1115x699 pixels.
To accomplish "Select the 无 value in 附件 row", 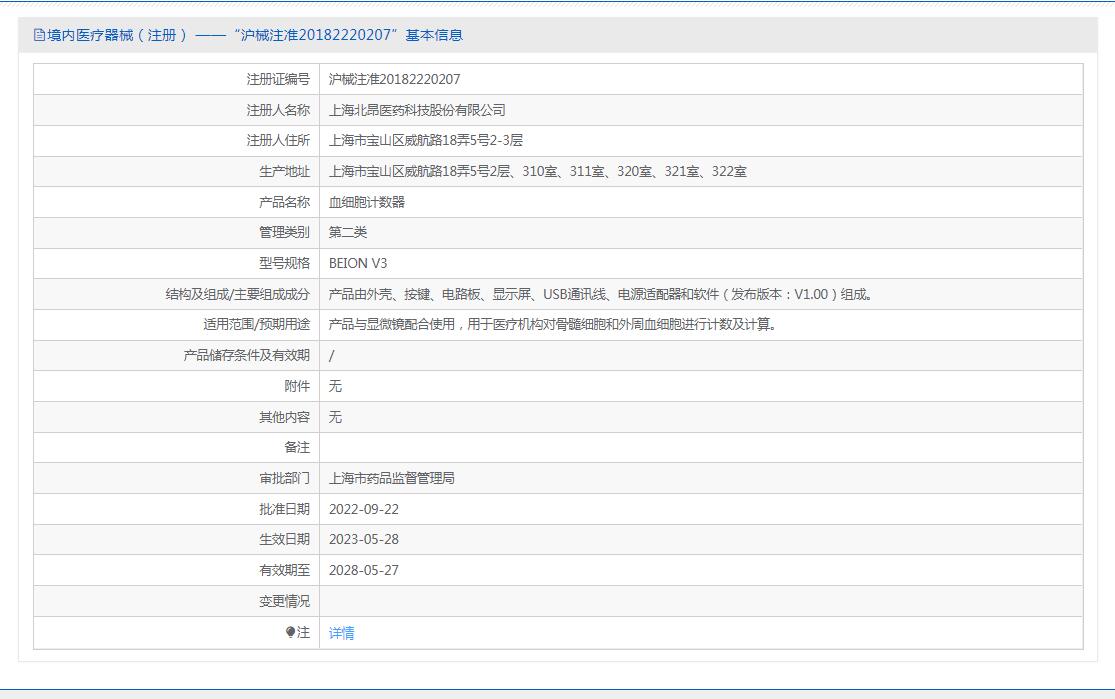I will [335, 386].
